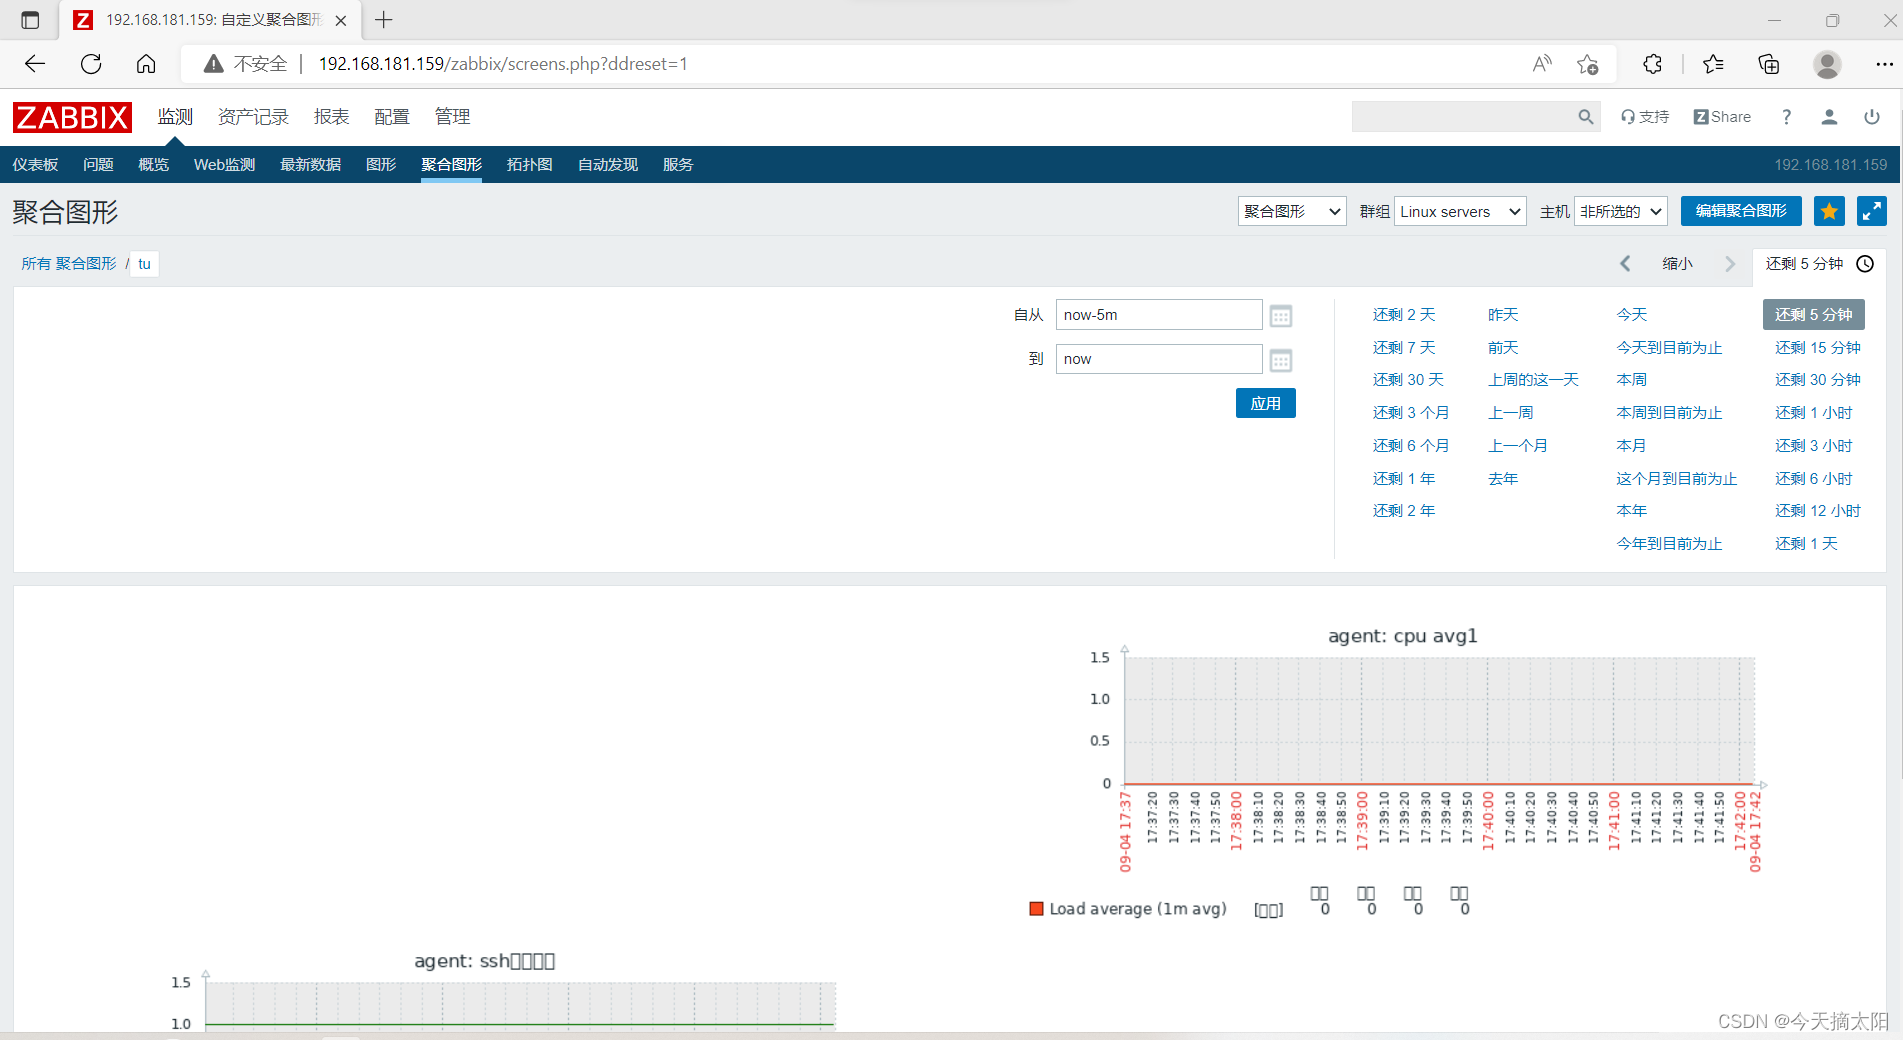
Task: Click the clock icon in time selector tab
Action: coord(1865,264)
